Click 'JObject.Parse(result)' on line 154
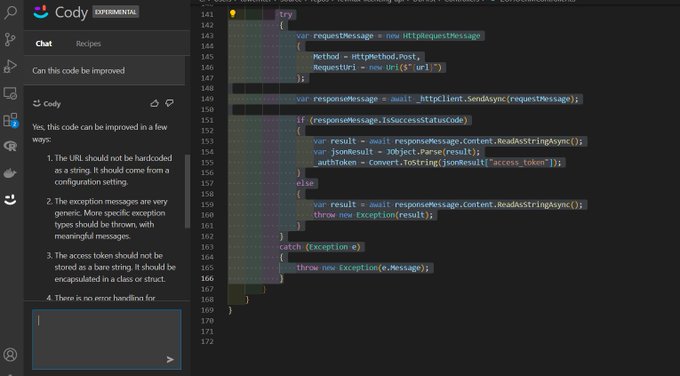This screenshot has width=680, height=376. pyautogui.click(x=433, y=152)
